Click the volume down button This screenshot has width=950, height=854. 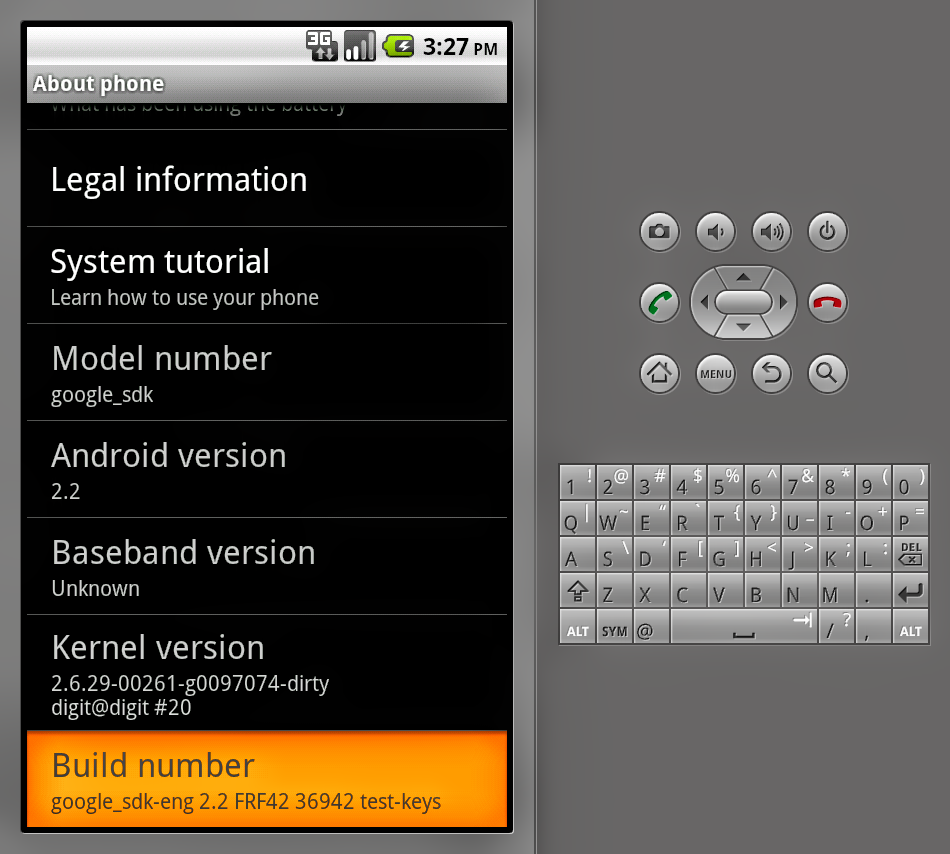coord(716,231)
